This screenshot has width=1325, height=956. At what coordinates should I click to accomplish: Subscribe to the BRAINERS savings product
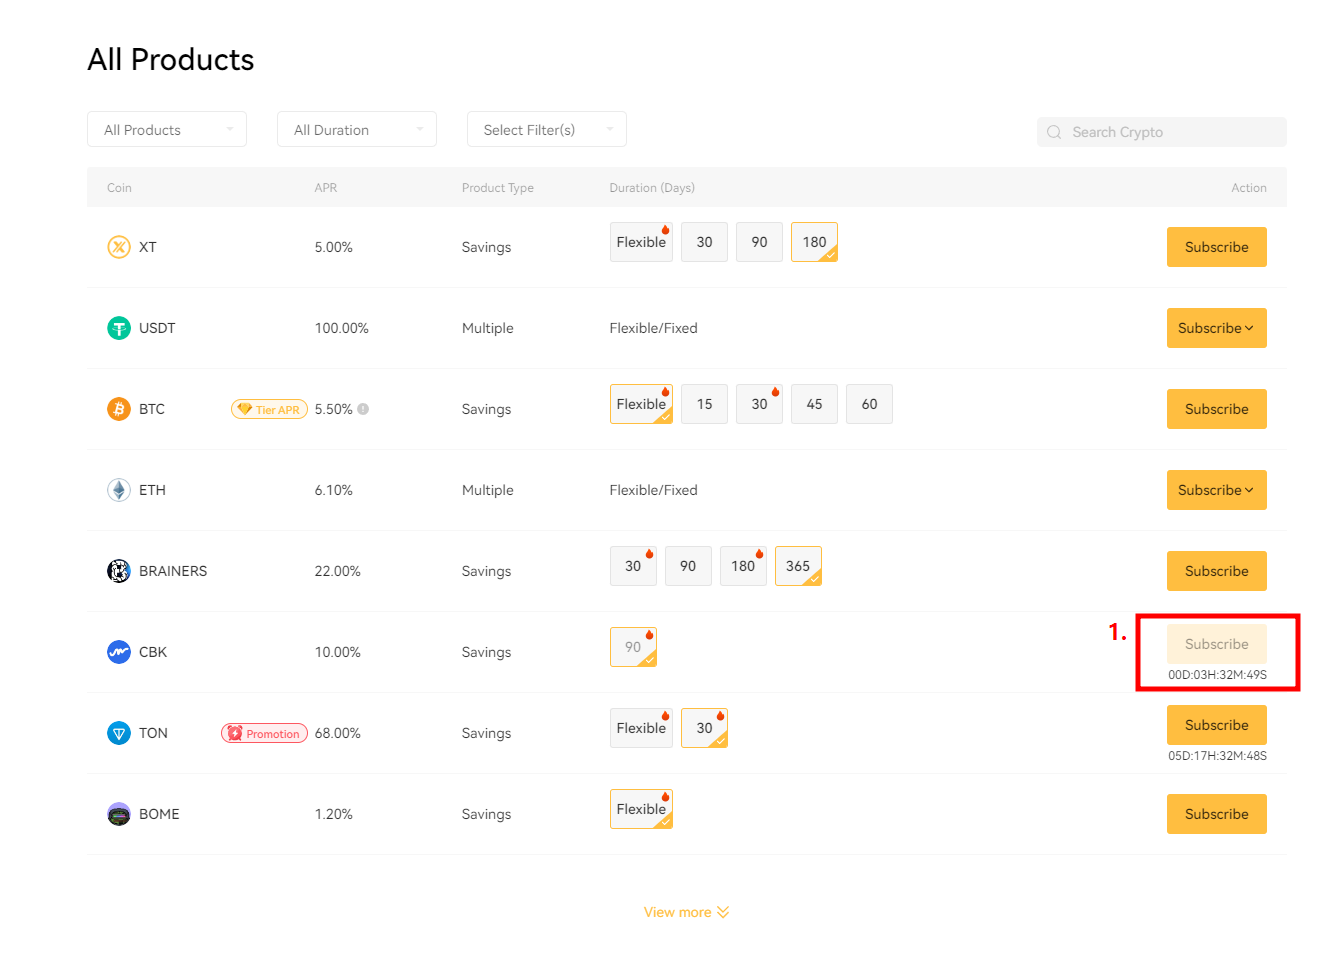click(x=1216, y=571)
